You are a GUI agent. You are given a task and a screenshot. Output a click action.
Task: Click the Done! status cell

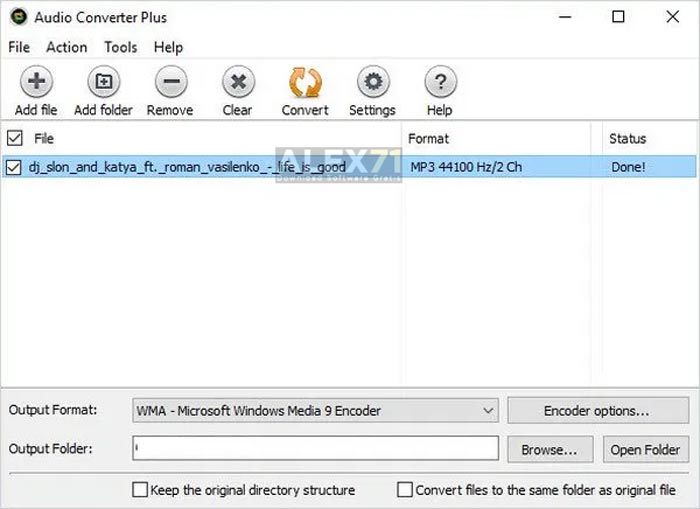628,167
